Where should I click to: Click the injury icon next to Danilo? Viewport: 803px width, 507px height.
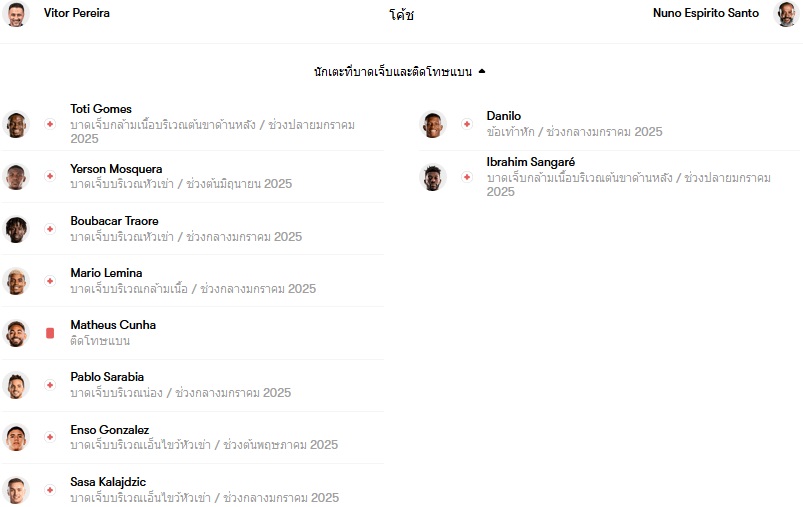pyautogui.click(x=467, y=124)
